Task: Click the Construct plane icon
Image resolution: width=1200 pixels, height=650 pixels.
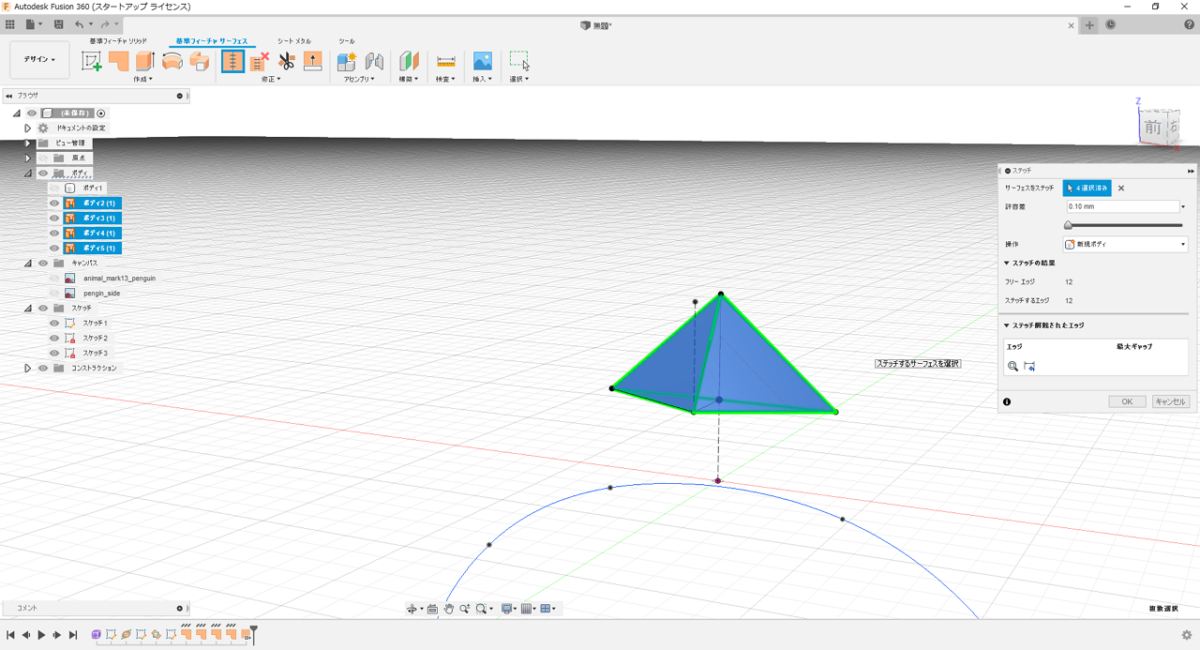Action: coord(409,61)
